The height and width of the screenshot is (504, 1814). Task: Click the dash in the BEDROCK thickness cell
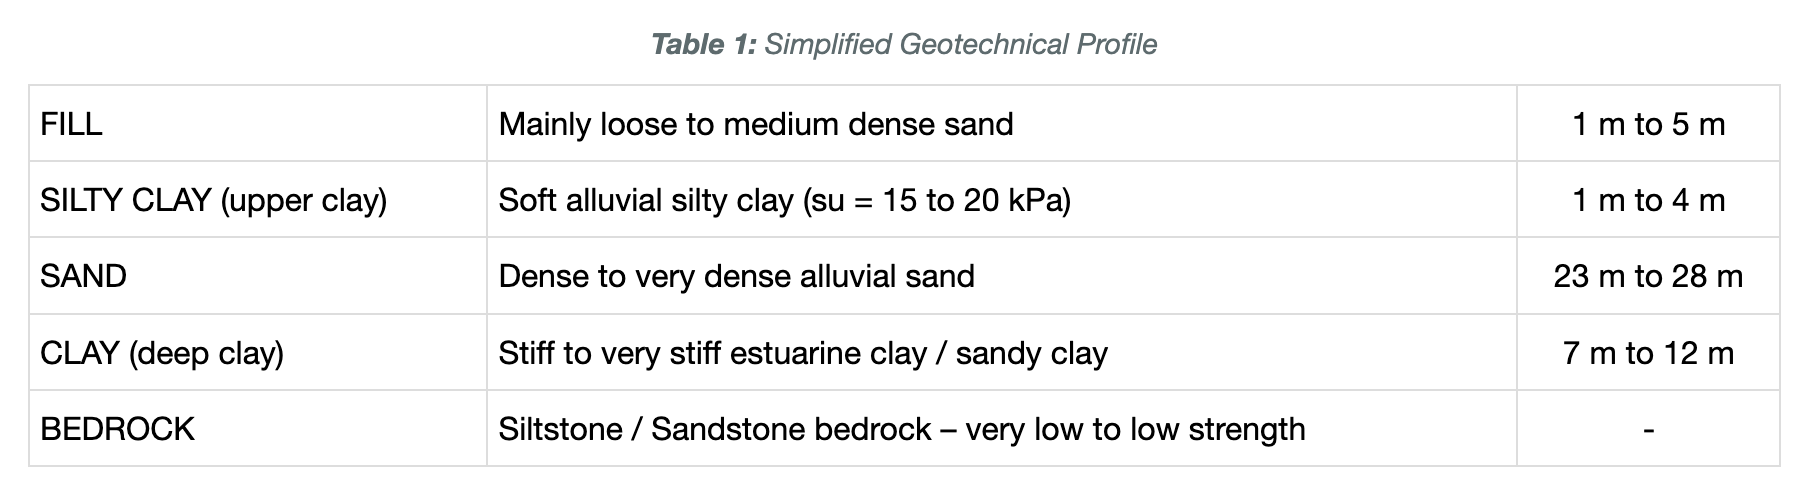coord(1648,430)
